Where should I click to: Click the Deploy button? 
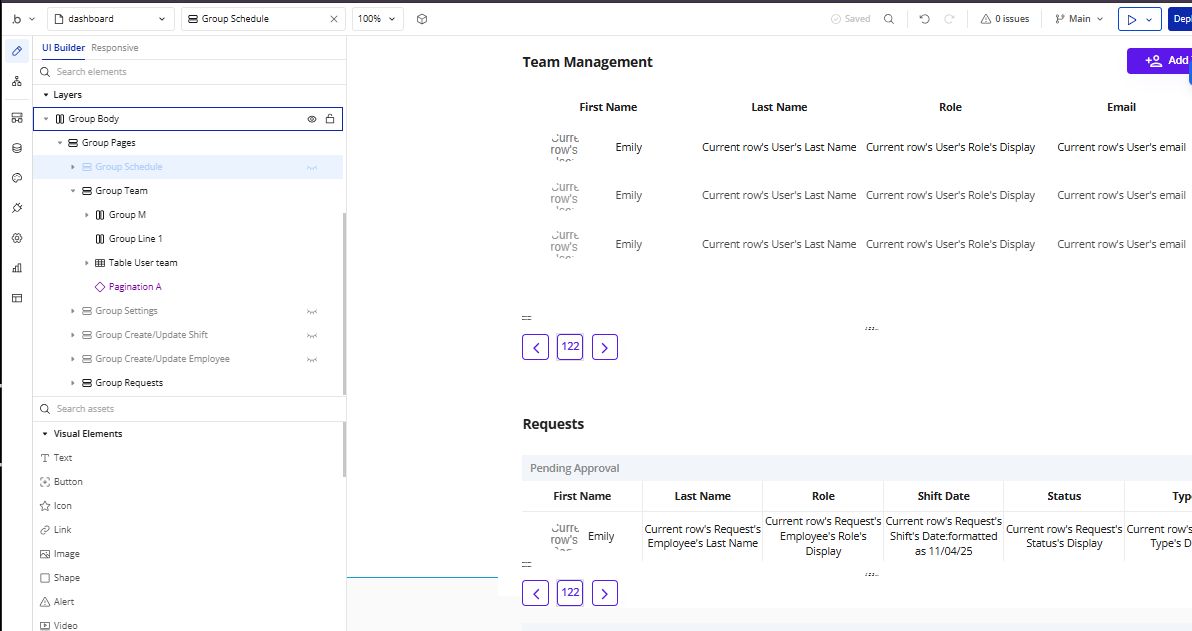click(1180, 19)
